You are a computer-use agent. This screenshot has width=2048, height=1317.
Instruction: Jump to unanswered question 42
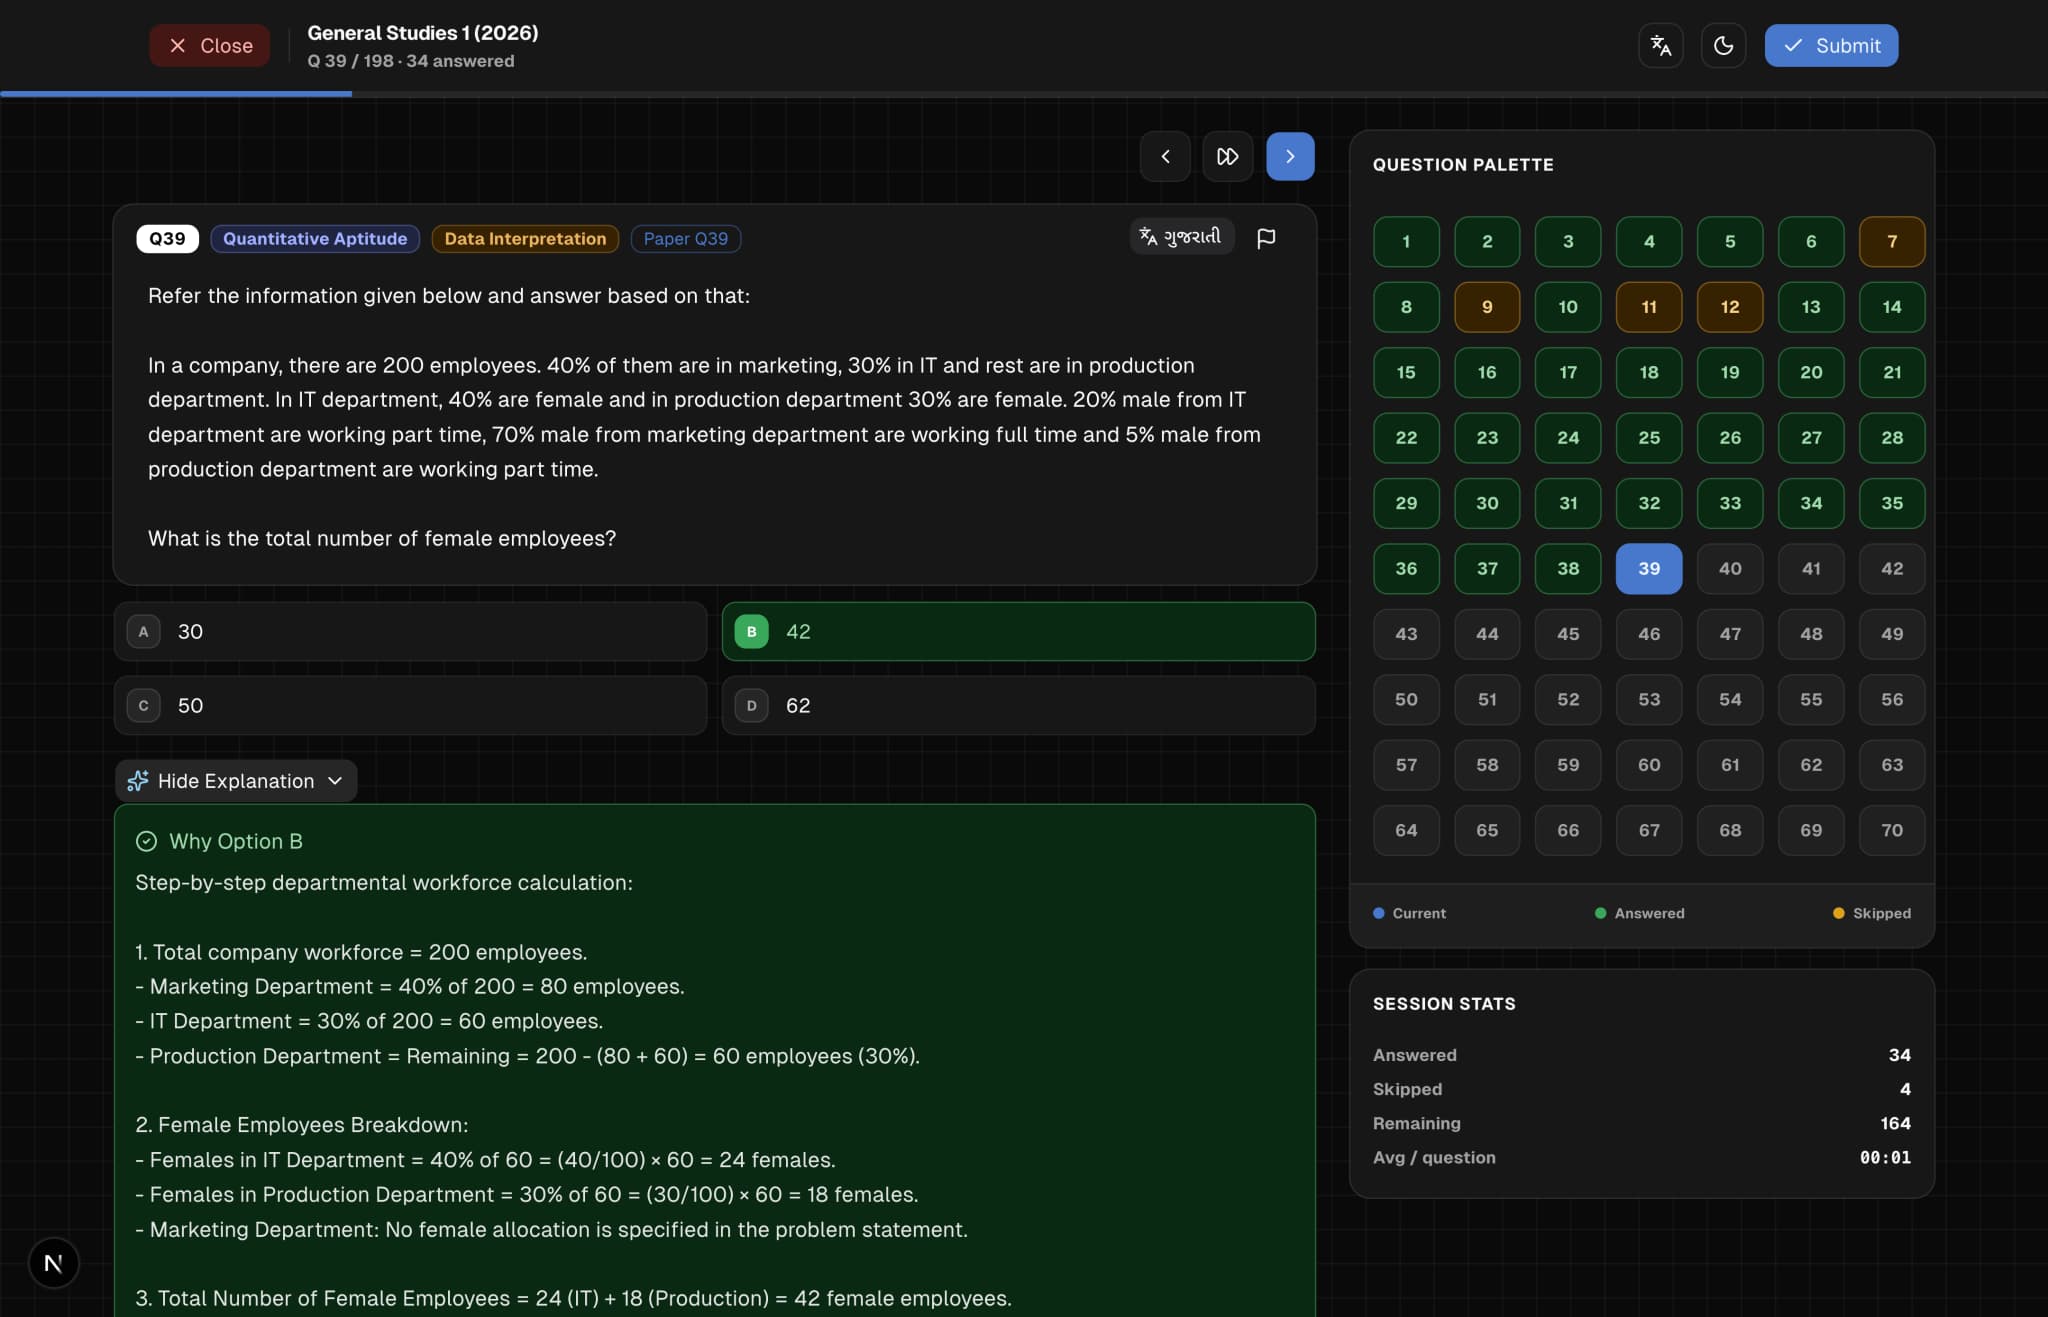(1892, 569)
